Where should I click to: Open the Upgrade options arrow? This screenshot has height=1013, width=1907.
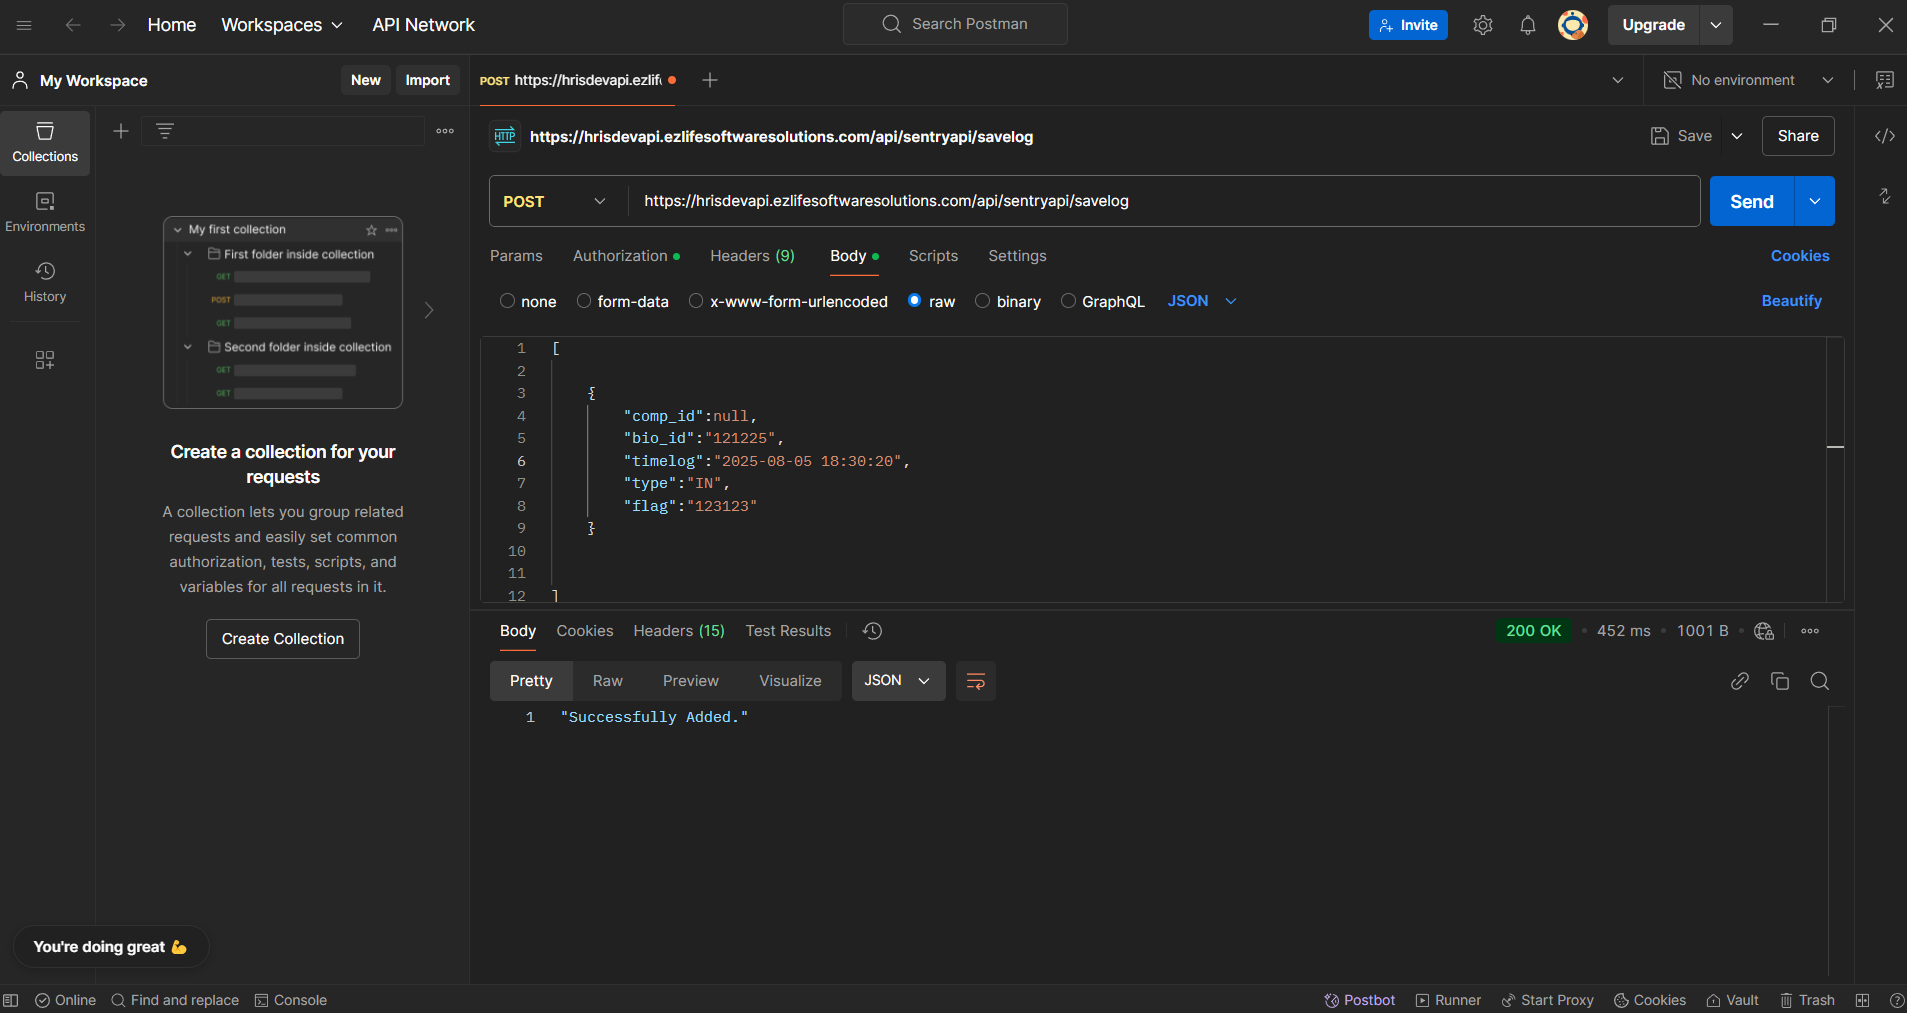point(1716,25)
